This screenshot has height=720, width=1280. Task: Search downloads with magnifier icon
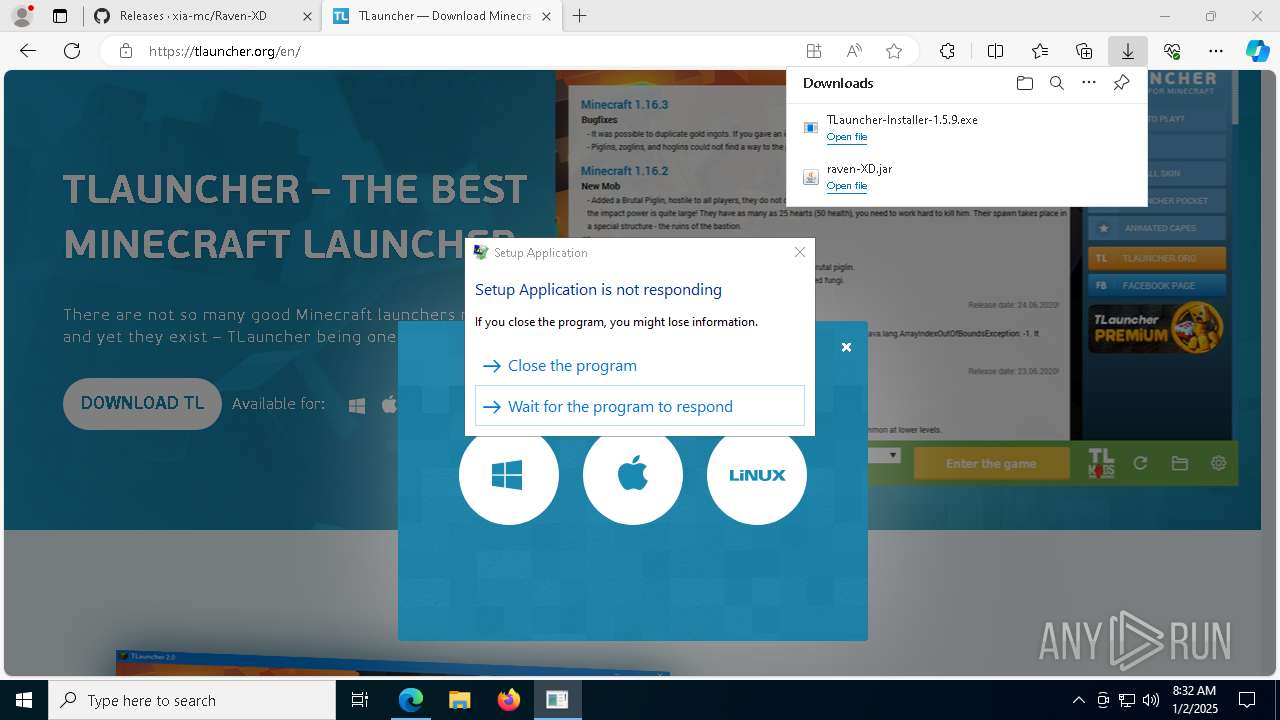click(1056, 83)
